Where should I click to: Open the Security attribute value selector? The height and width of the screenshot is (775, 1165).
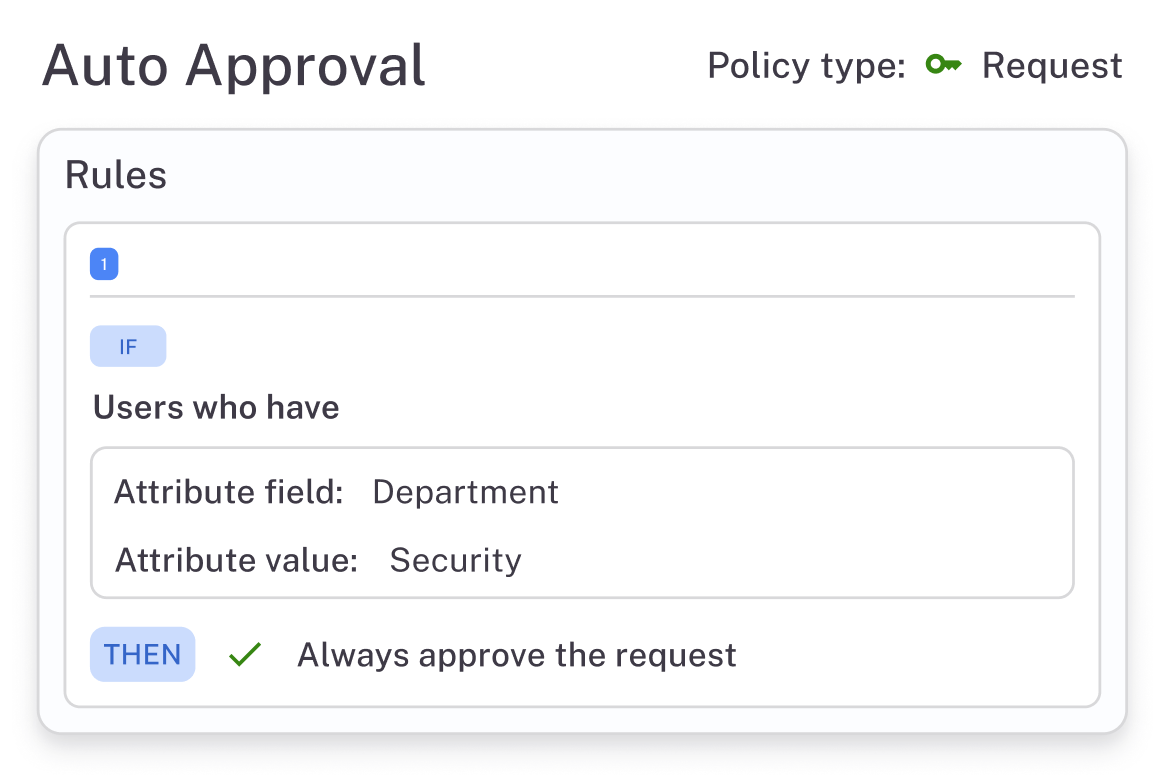(456, 561)
